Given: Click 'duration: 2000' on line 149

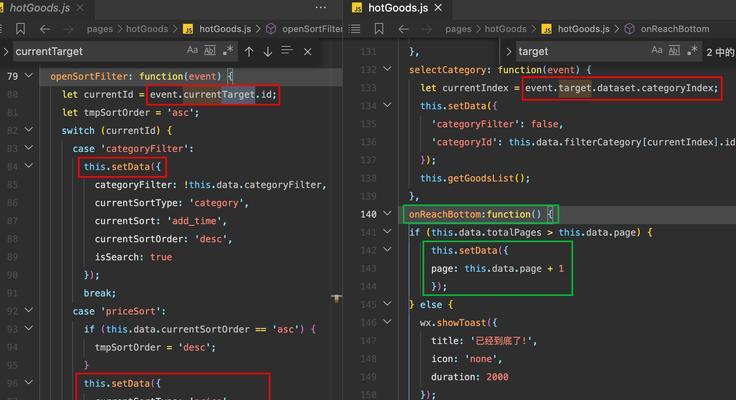Looking at the screenshot, I should pos(469,377).
